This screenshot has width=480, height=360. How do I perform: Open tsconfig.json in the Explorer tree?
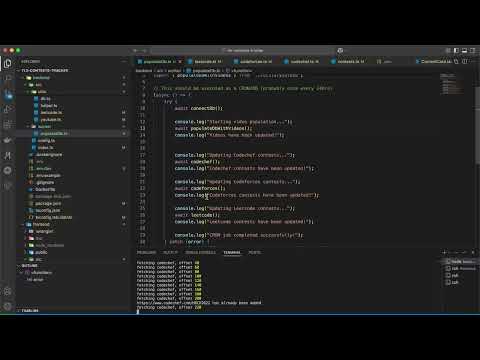(x=48, y=210)
